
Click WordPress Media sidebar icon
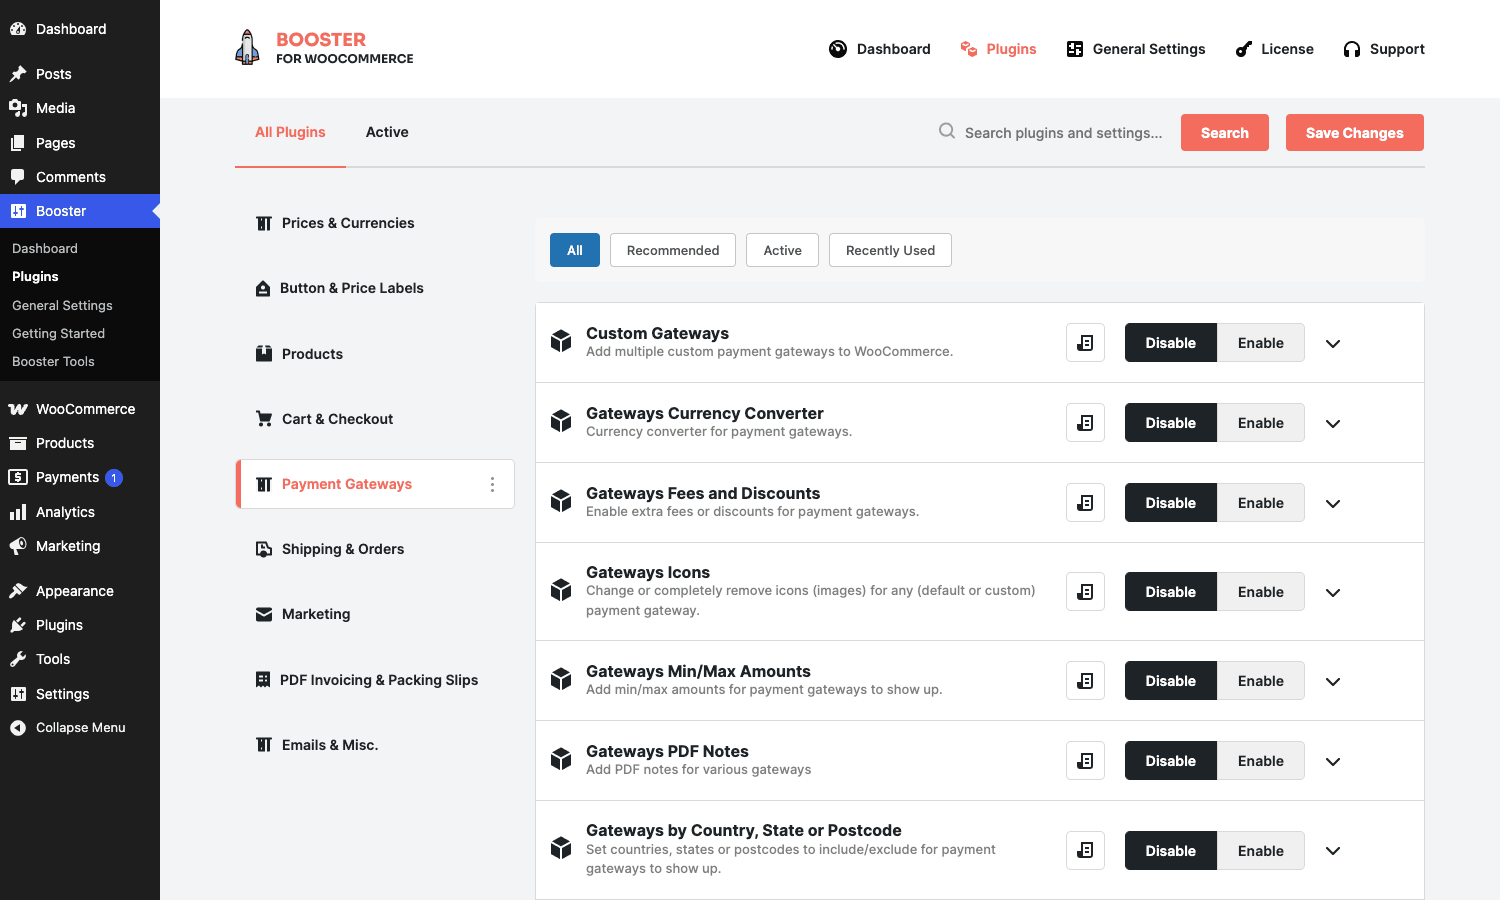18,108
